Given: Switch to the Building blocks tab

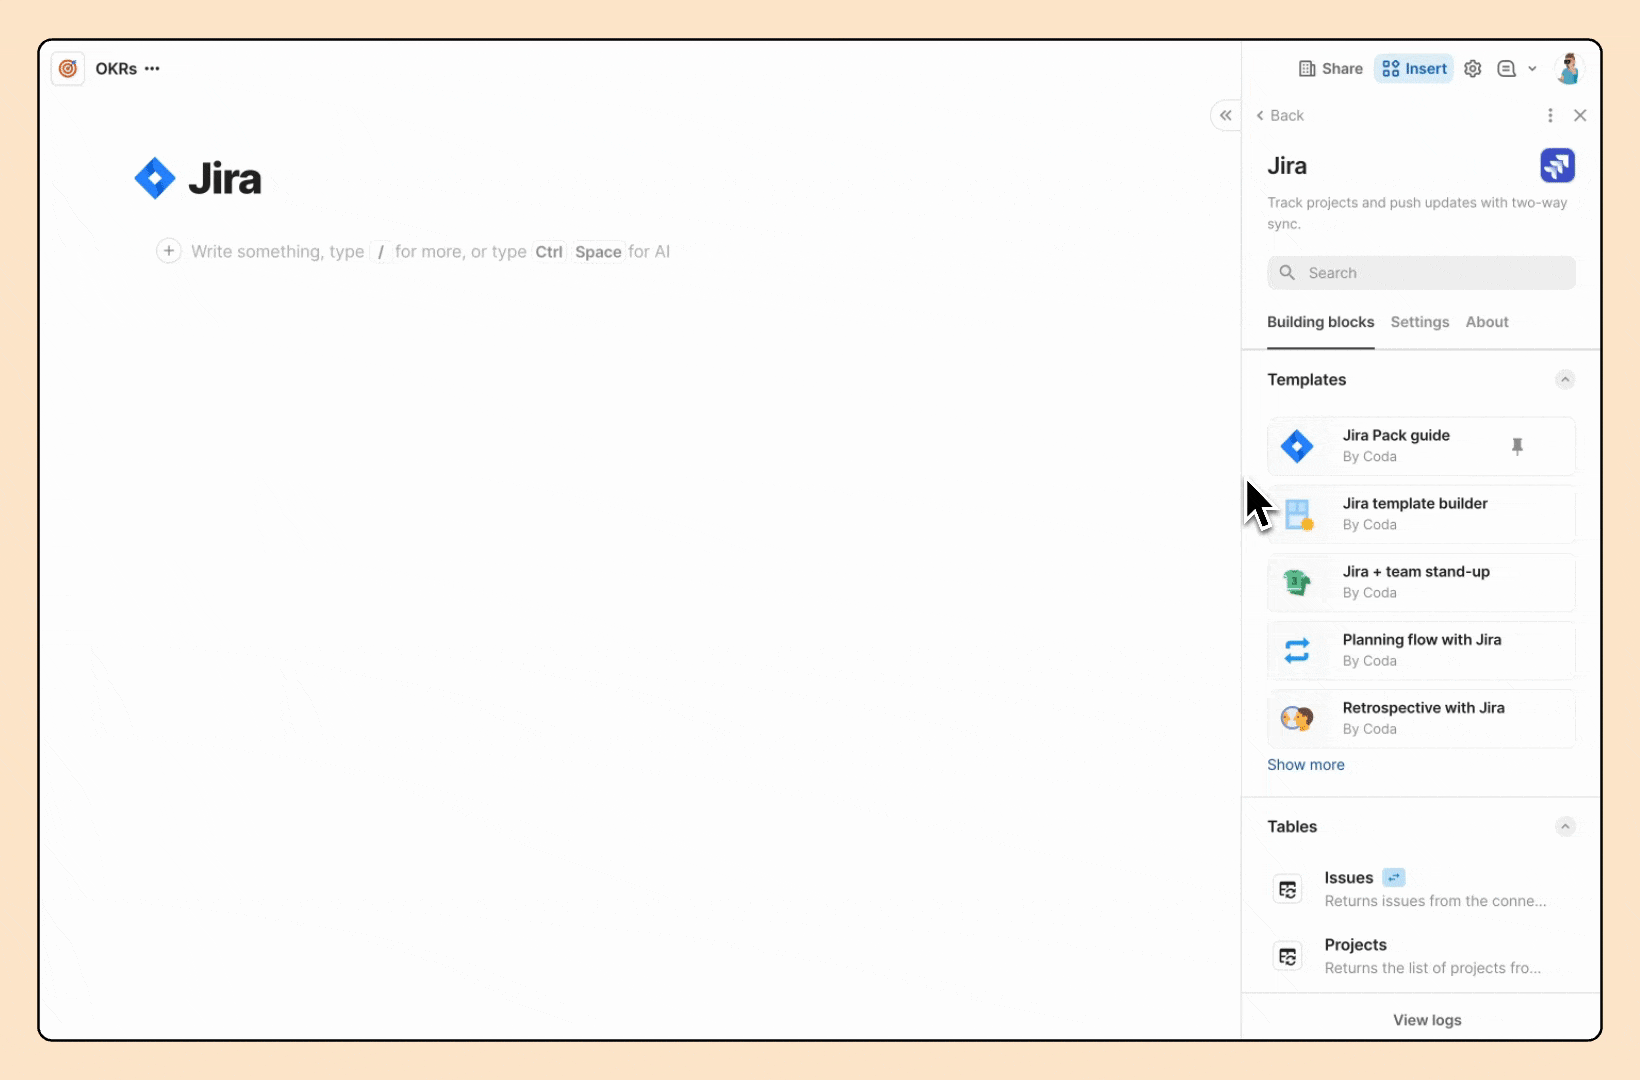Looking at the screenshot, I should coord(1320,322).
